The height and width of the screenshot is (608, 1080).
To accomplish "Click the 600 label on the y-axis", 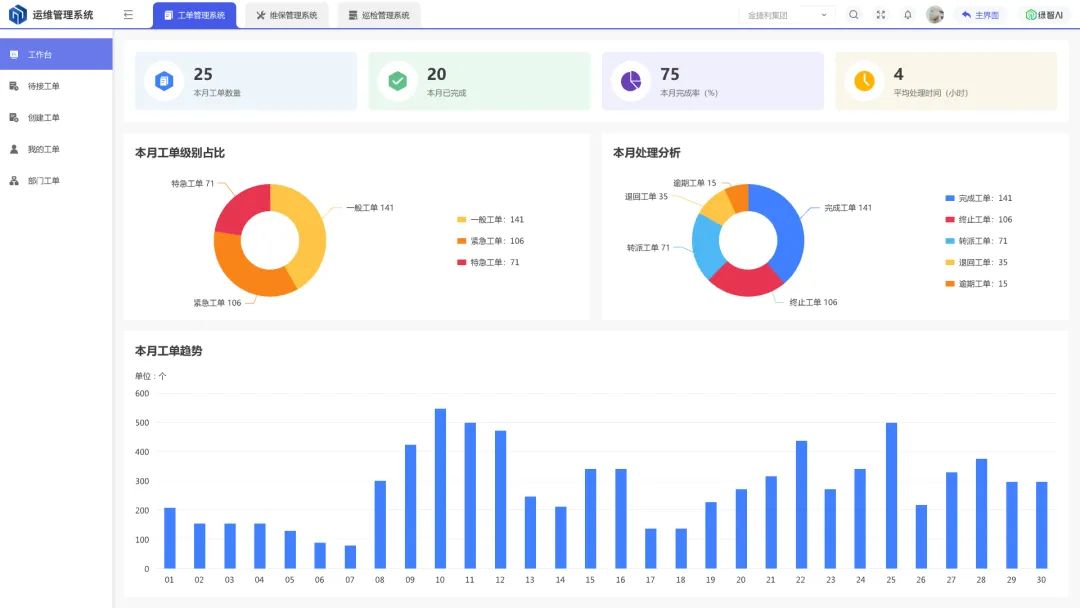I will click(142, 394).
